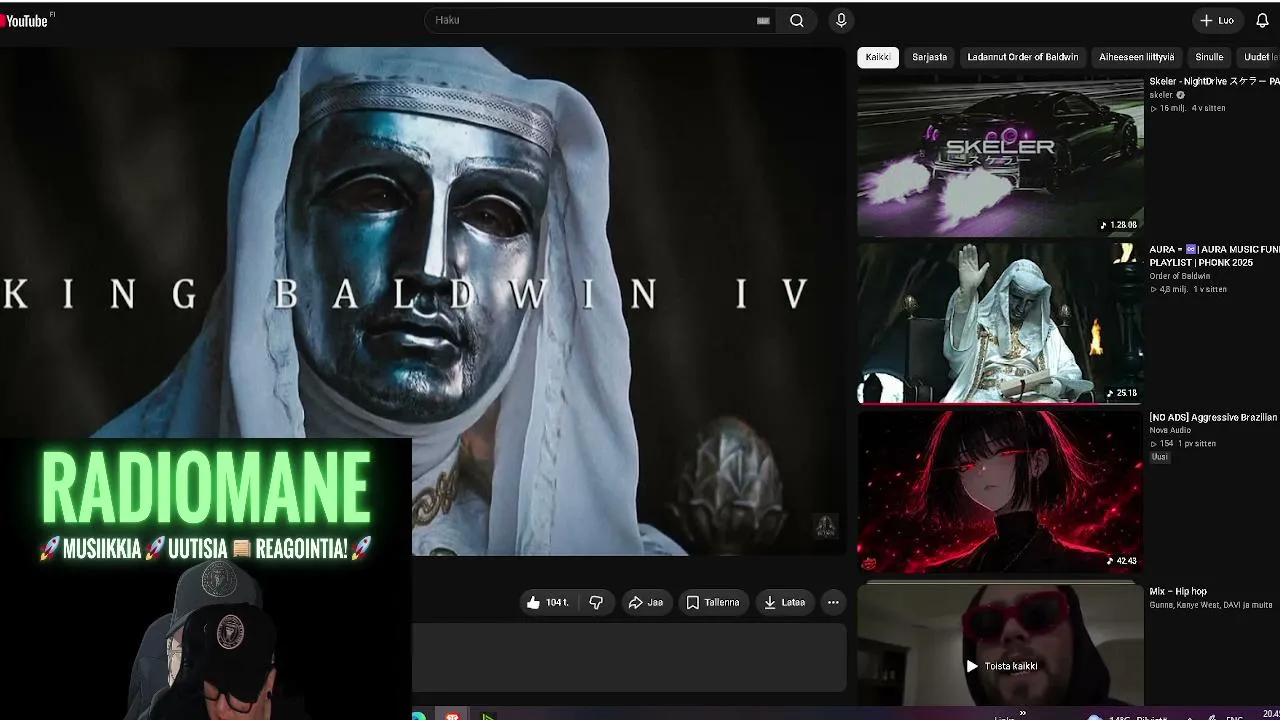Open the skeler channel name link
This screenshot has width=1280, height=720.
click(x=1161, y=95)
